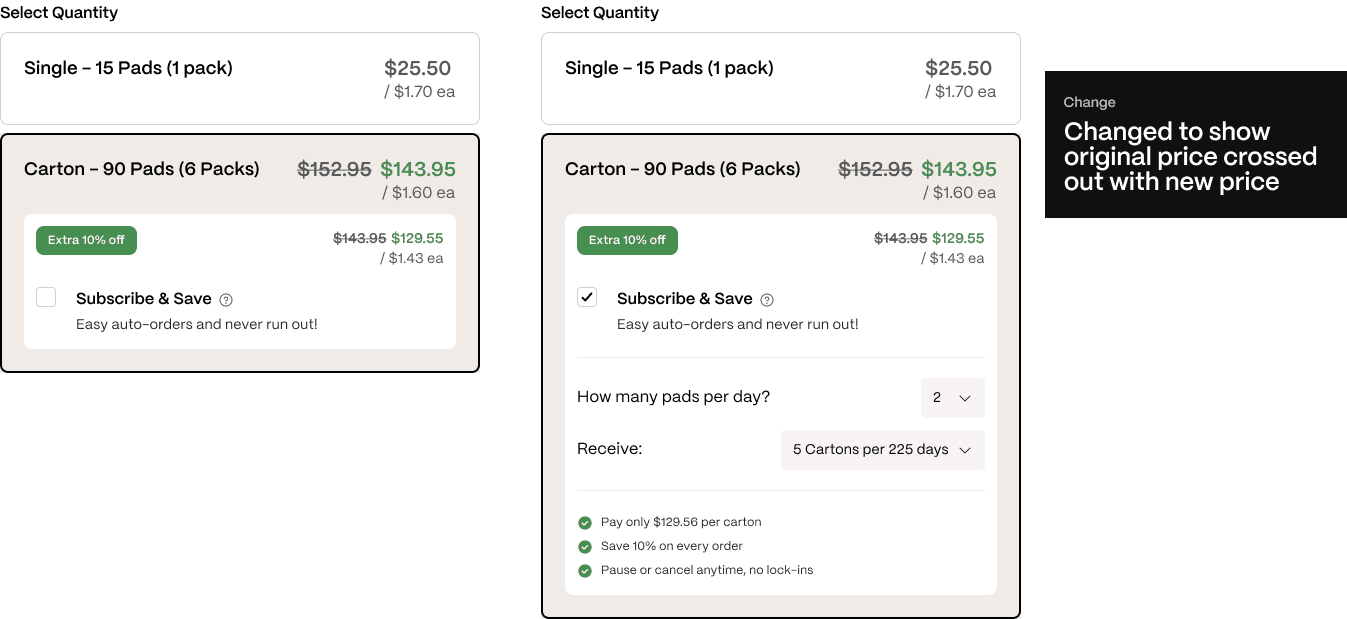Click $143.95 green price in right carton
Screen dimensions: 1347x619
[959, 169]
